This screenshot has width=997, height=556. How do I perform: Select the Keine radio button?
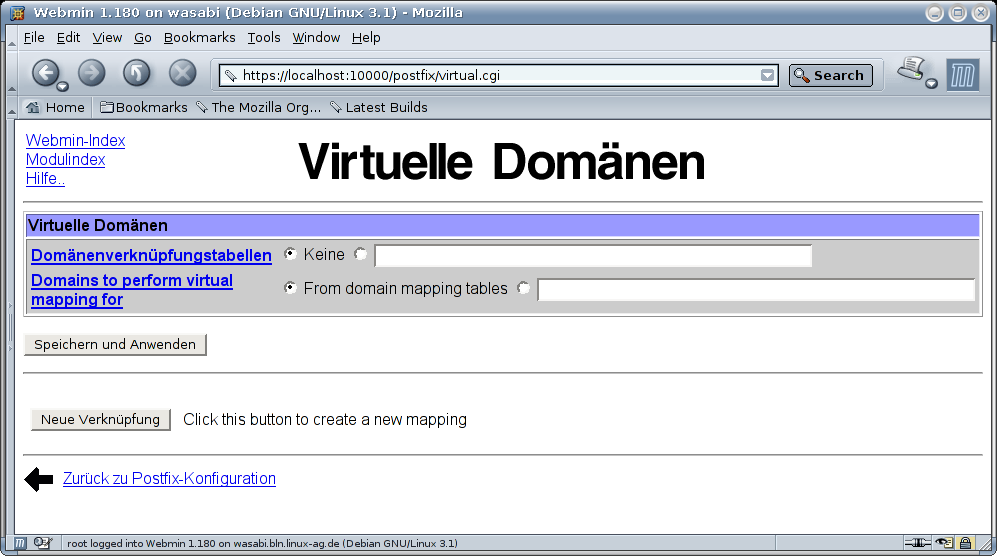(x=291, y=254)
